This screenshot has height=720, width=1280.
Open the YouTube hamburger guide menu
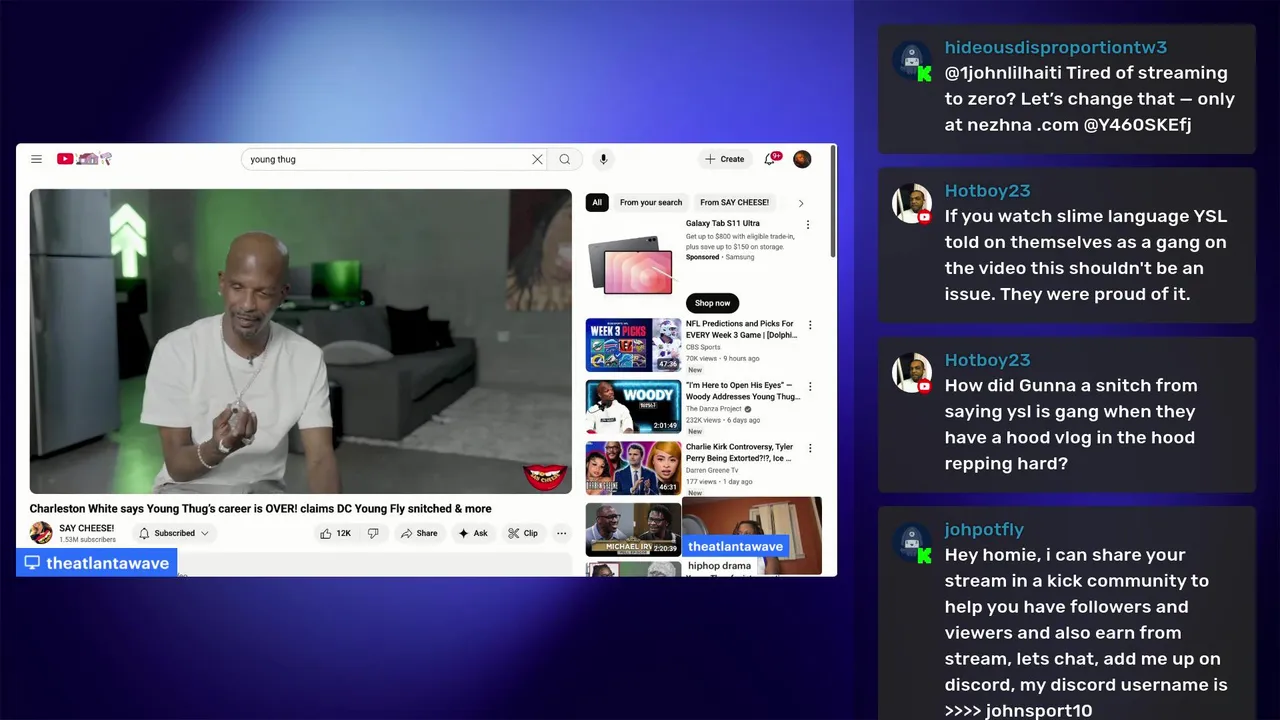pos(36,159)
